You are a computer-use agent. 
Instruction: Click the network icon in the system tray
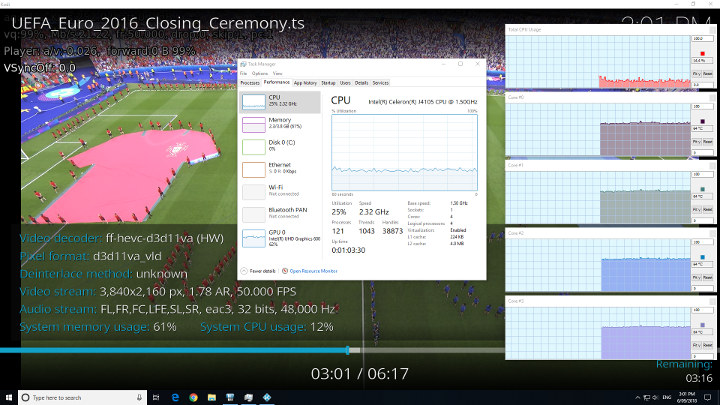point(647,398)
